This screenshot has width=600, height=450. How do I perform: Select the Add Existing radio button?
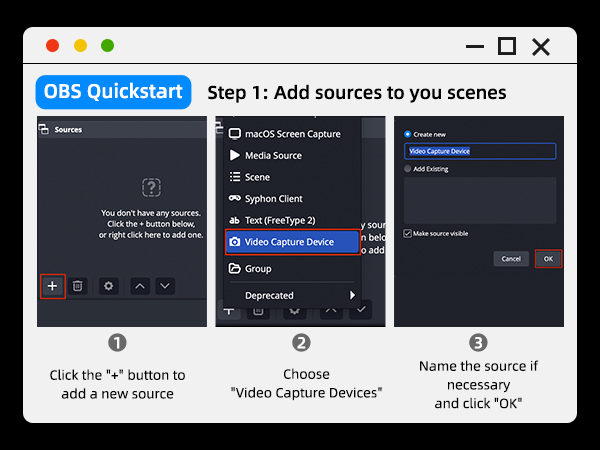[408, 169]
